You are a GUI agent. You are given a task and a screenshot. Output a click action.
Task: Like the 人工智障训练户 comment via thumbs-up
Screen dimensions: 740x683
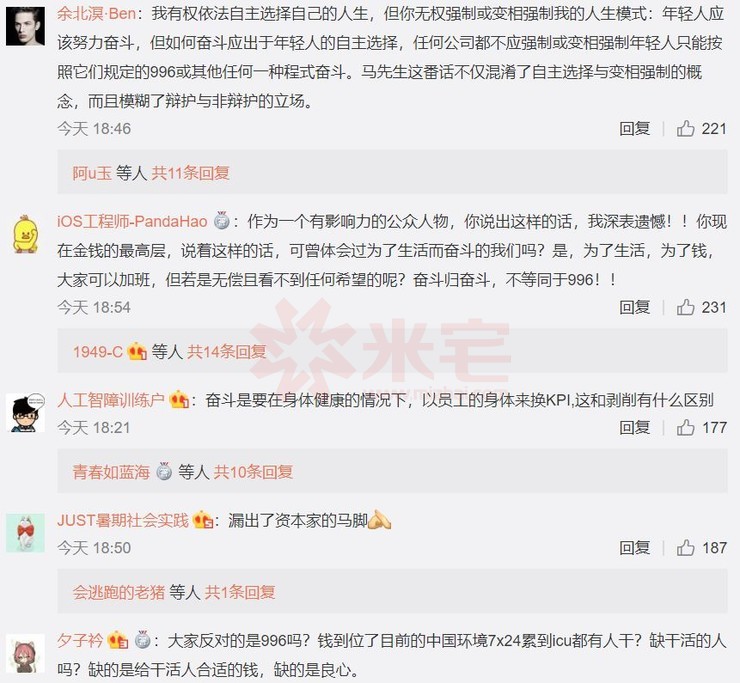685,428
